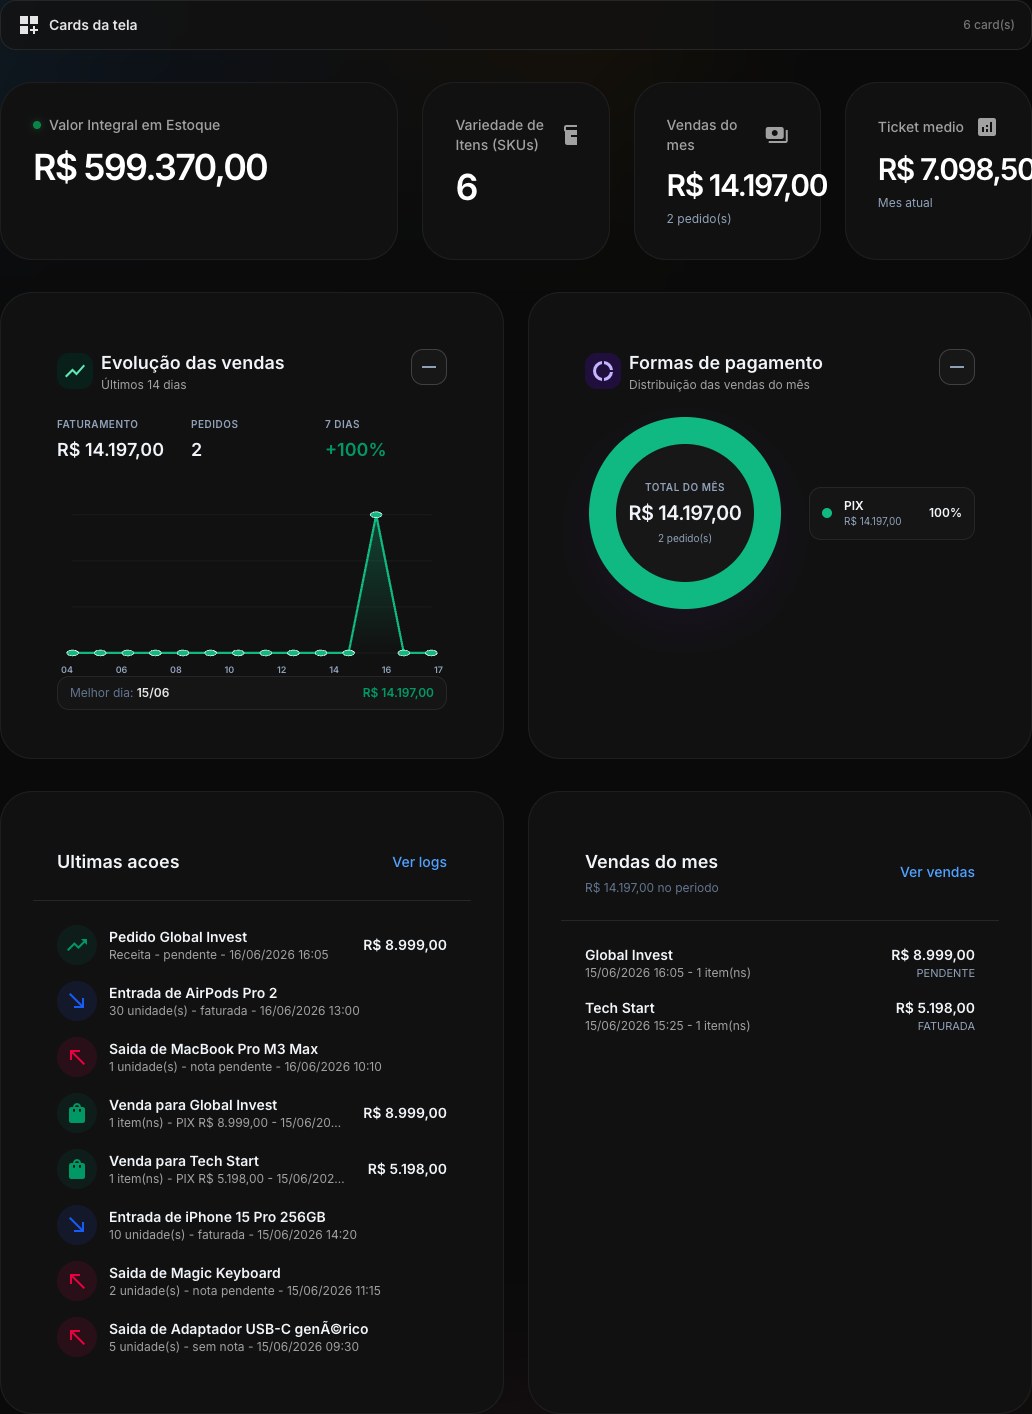
Task: Click the red arrow beside Saida de MacBook Pro M3 Max
Action: 77,1057
